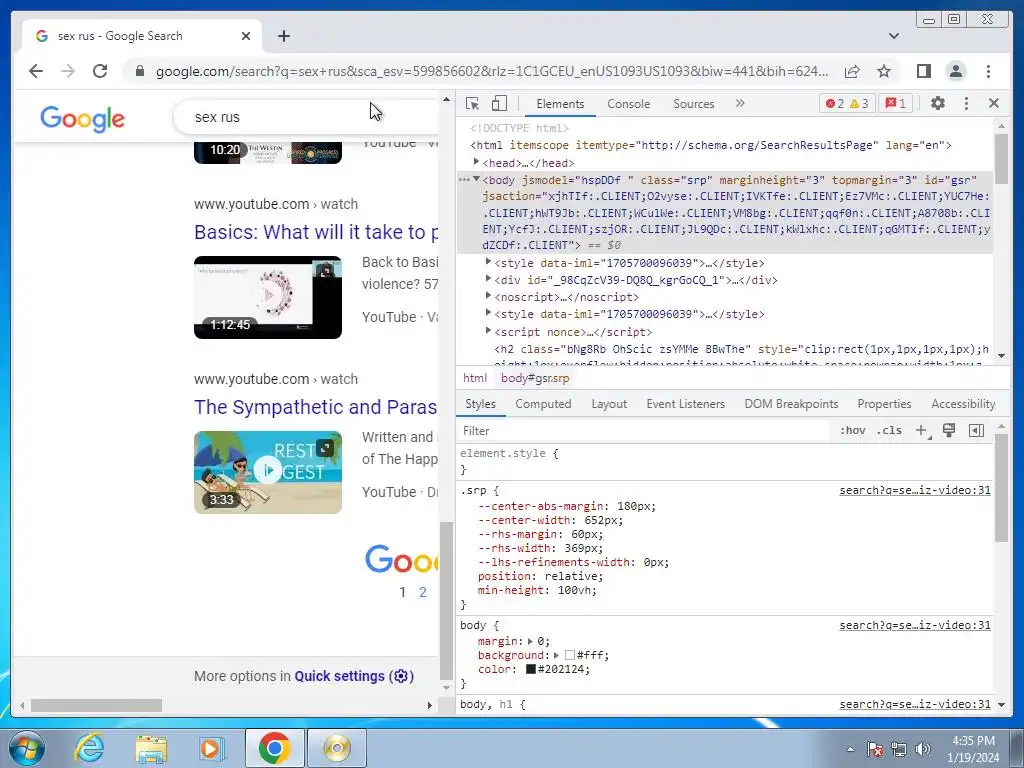The width and height of the screenshot is (1024, 768).
Task: Click the min-height 100vh declaration
Action: point(537,590)
